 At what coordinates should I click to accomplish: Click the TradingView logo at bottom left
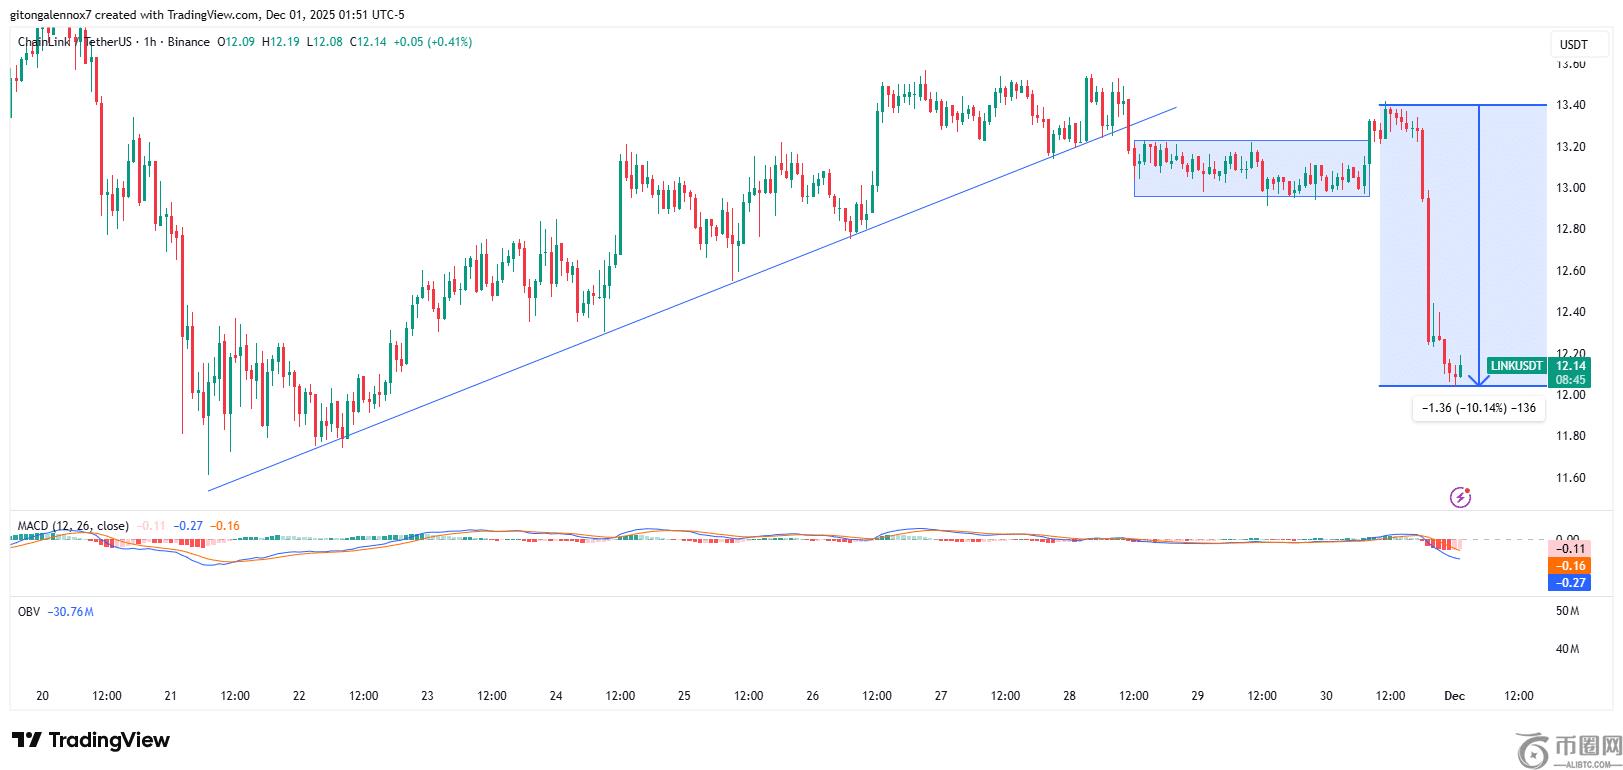(x=91, y=740)
